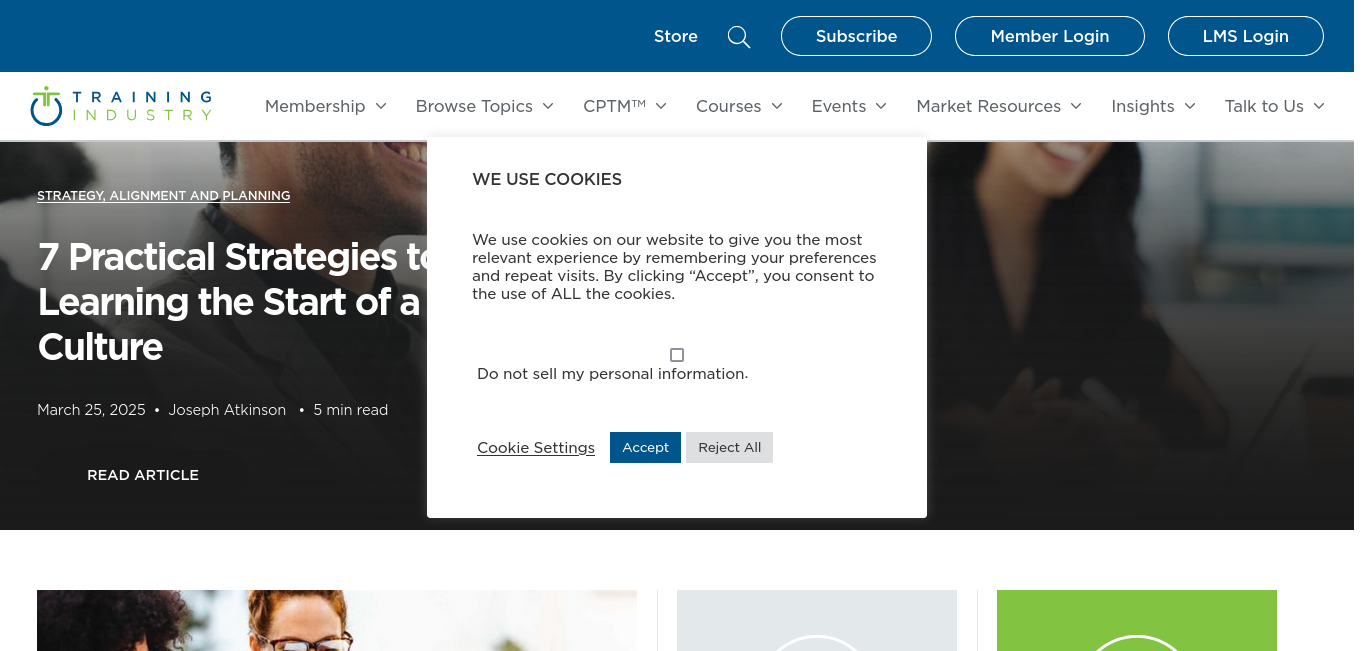The height and width of the screenshot is (651, 1366).
Task: Click the 'March 25, 2025' article date
Action: point(91,410)
